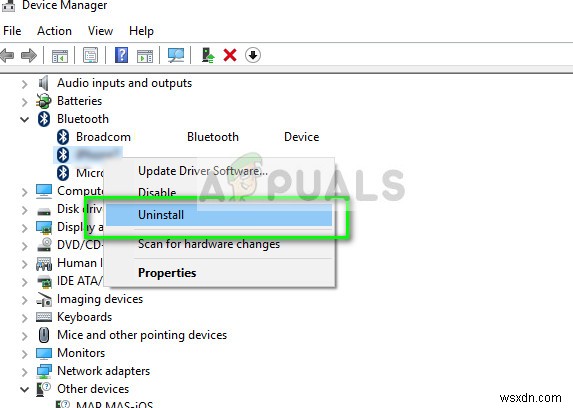
Task: Expand the Batteries node
Action: coord(24,102)
